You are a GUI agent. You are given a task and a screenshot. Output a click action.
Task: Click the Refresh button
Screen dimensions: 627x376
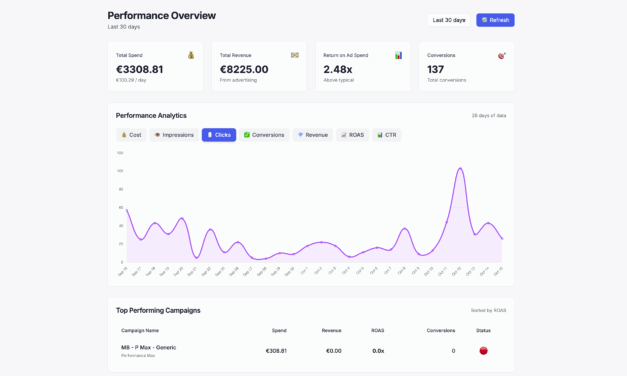(495, 20)
